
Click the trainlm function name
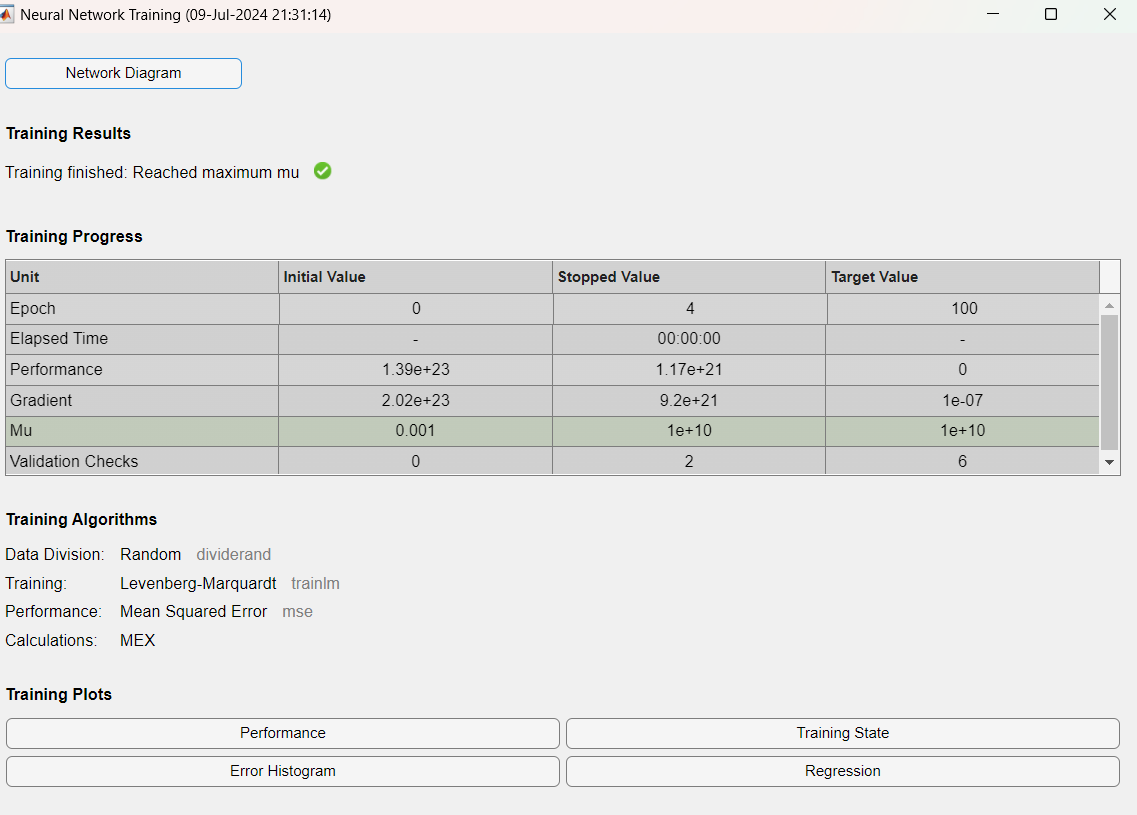coord(315,583)
